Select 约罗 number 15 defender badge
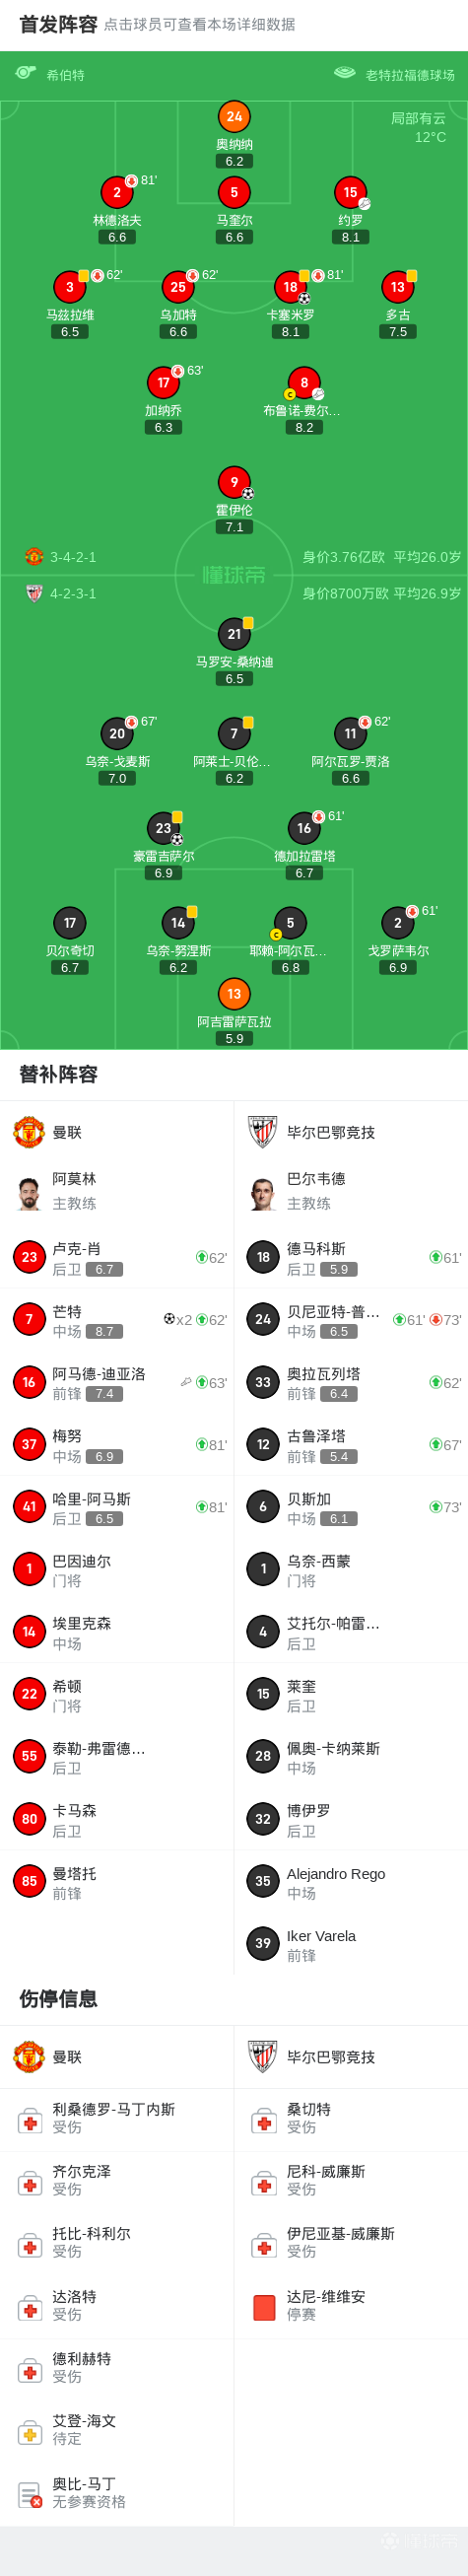 tap(350, 192)
